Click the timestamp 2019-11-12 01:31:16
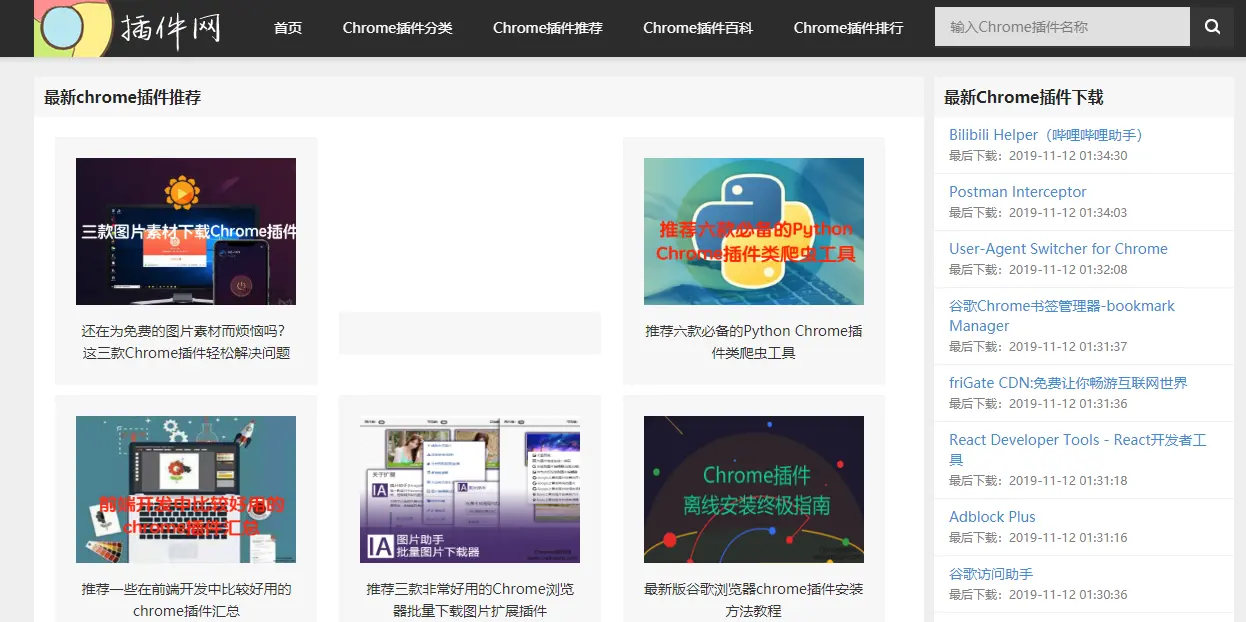The height and width of the screenshot is (622, 1246). pos(1068,538)
